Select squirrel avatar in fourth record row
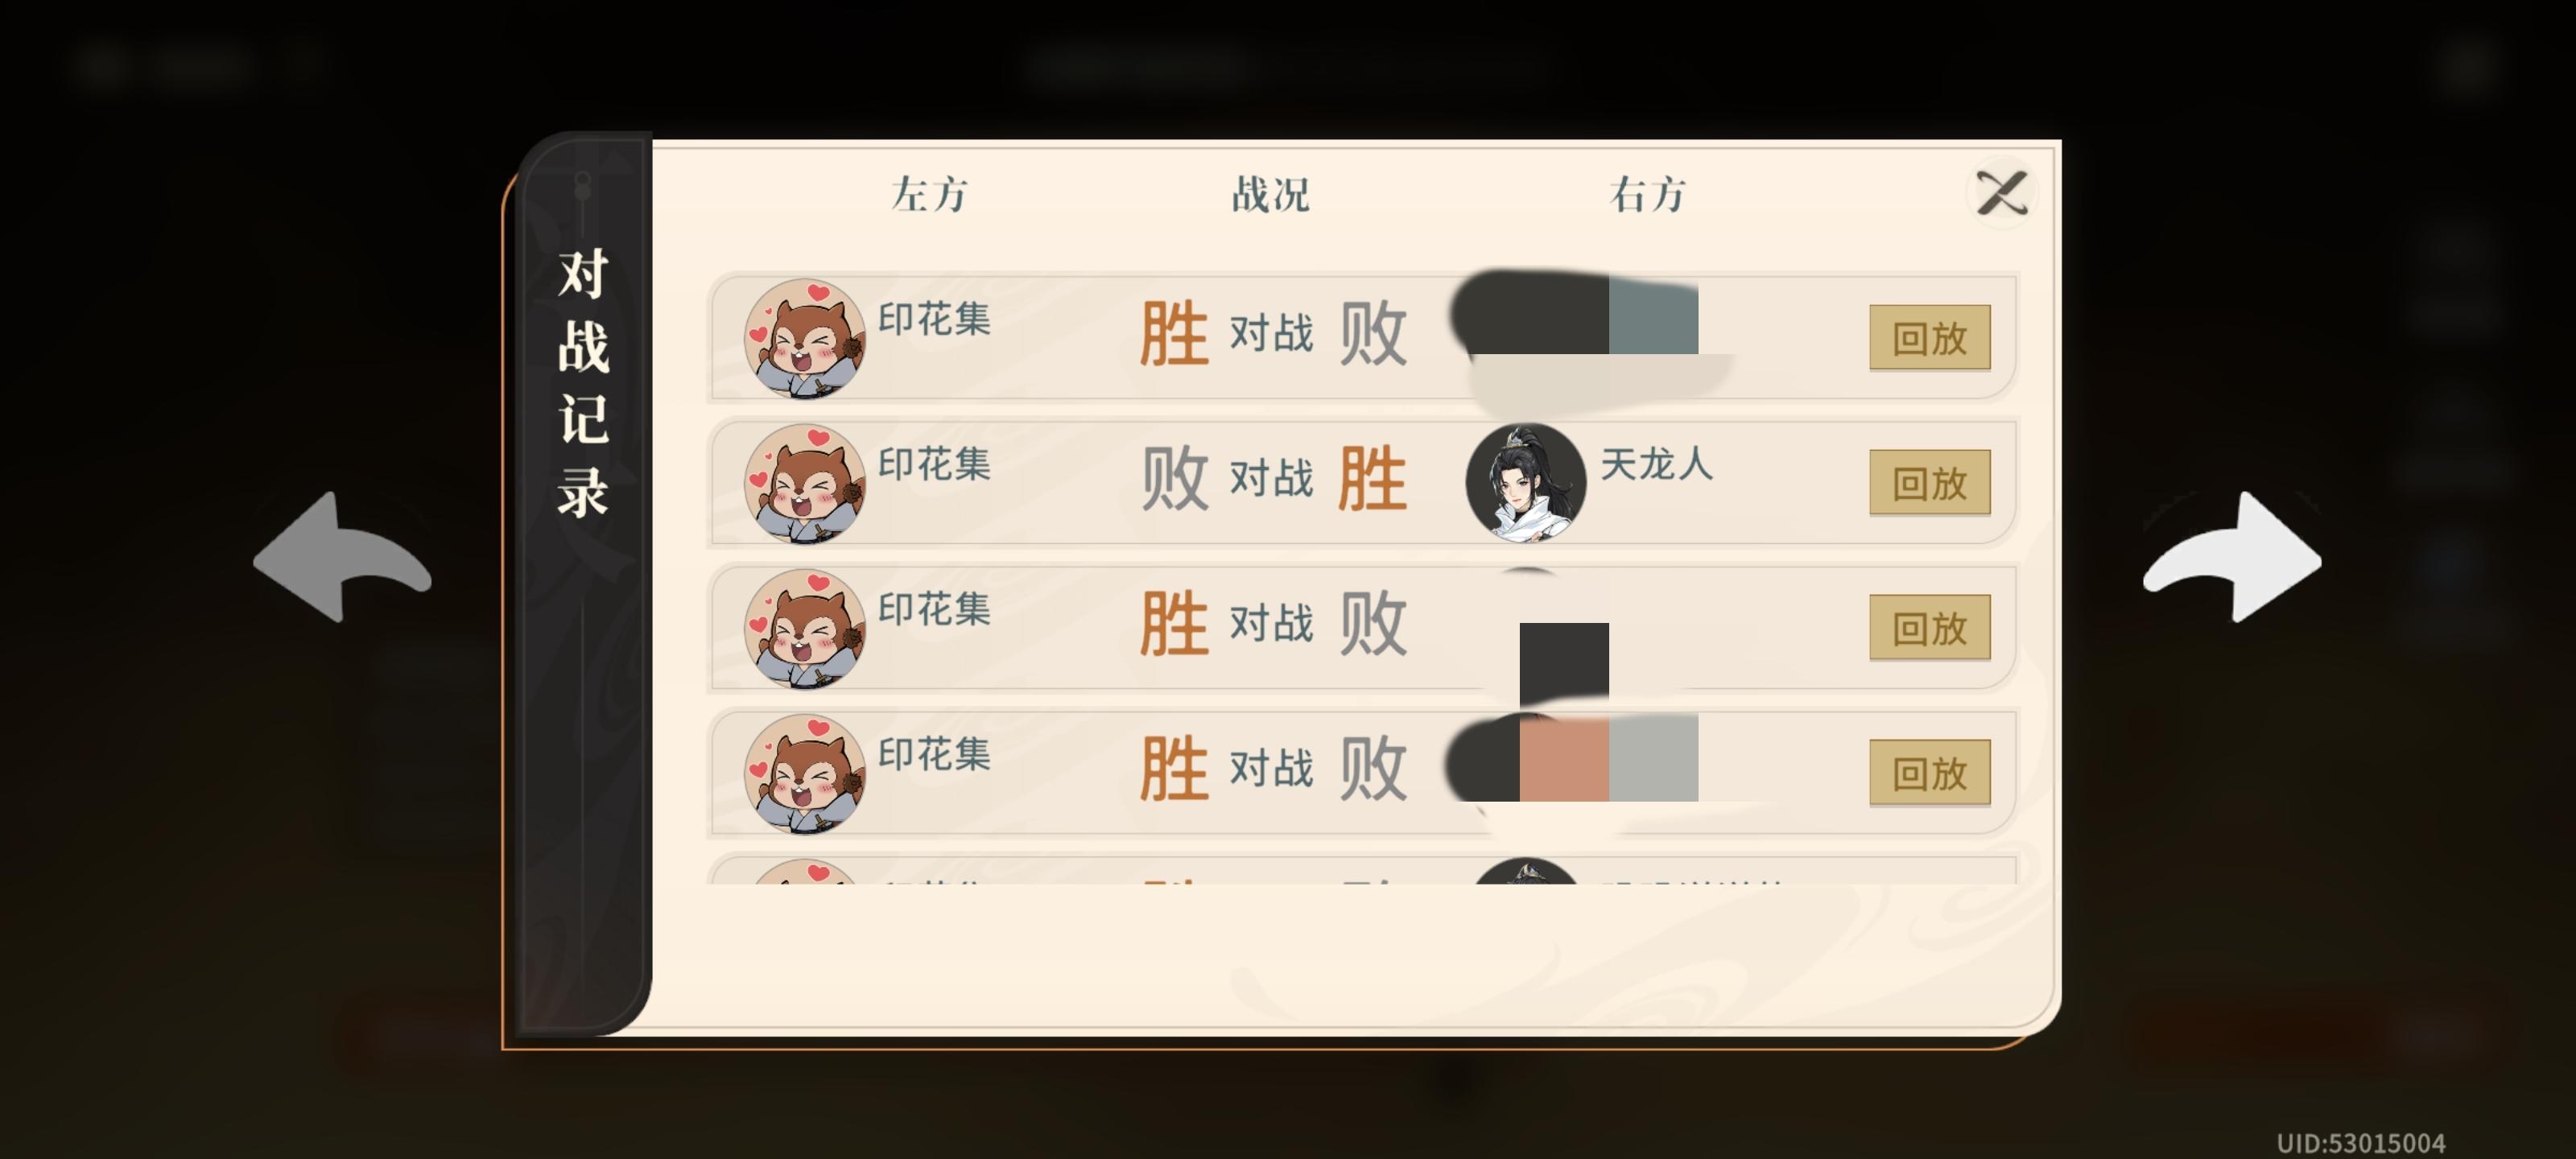This screenshot has width=2576, height=1159. 805,774
